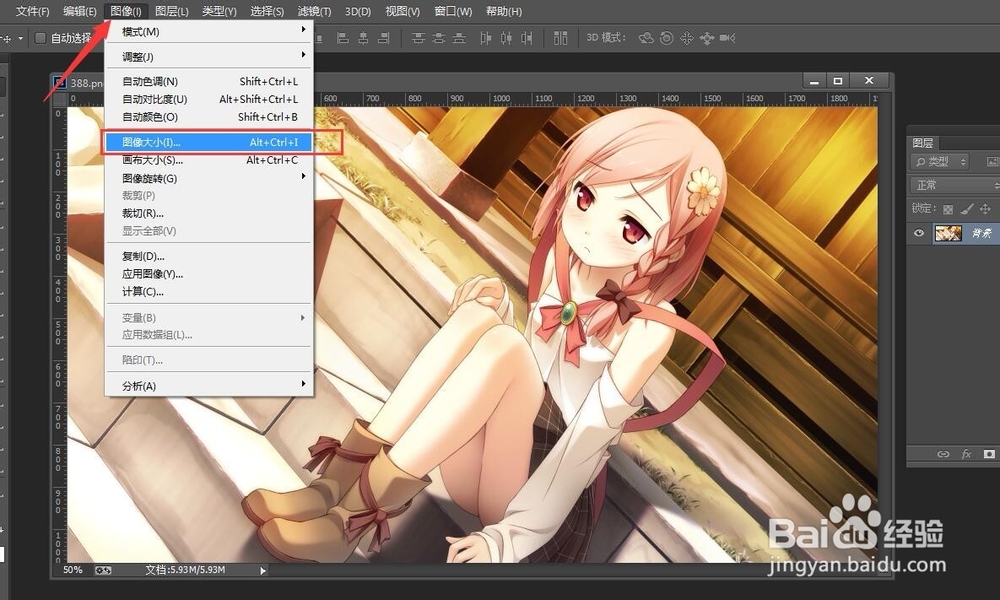Screen dimensions: 1000x600
Task: Select the 3D pan mode icon
Action: pos(687,38)
